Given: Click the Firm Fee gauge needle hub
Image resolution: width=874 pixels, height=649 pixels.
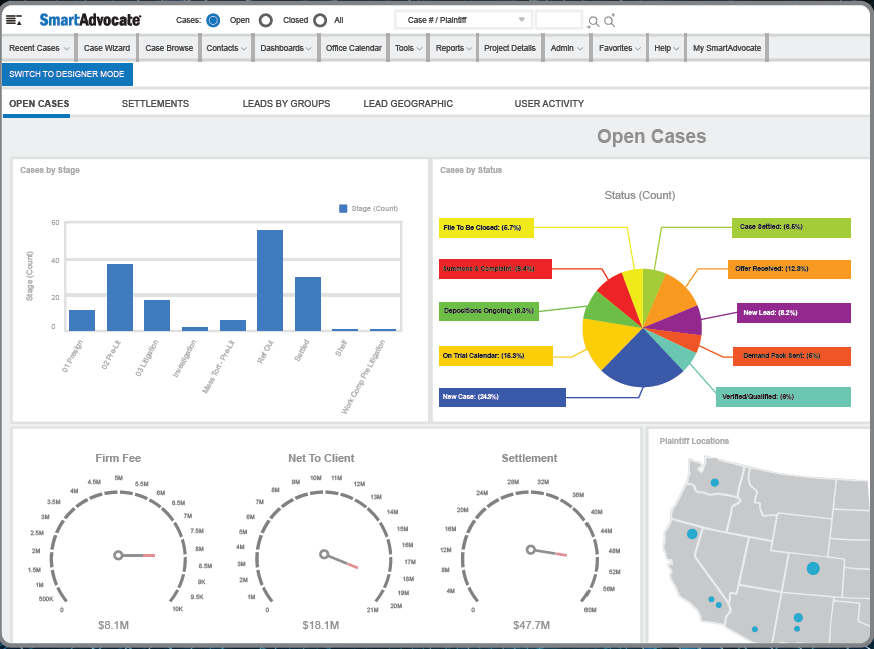Looking at the screenshot, I should tap(118, 554).
